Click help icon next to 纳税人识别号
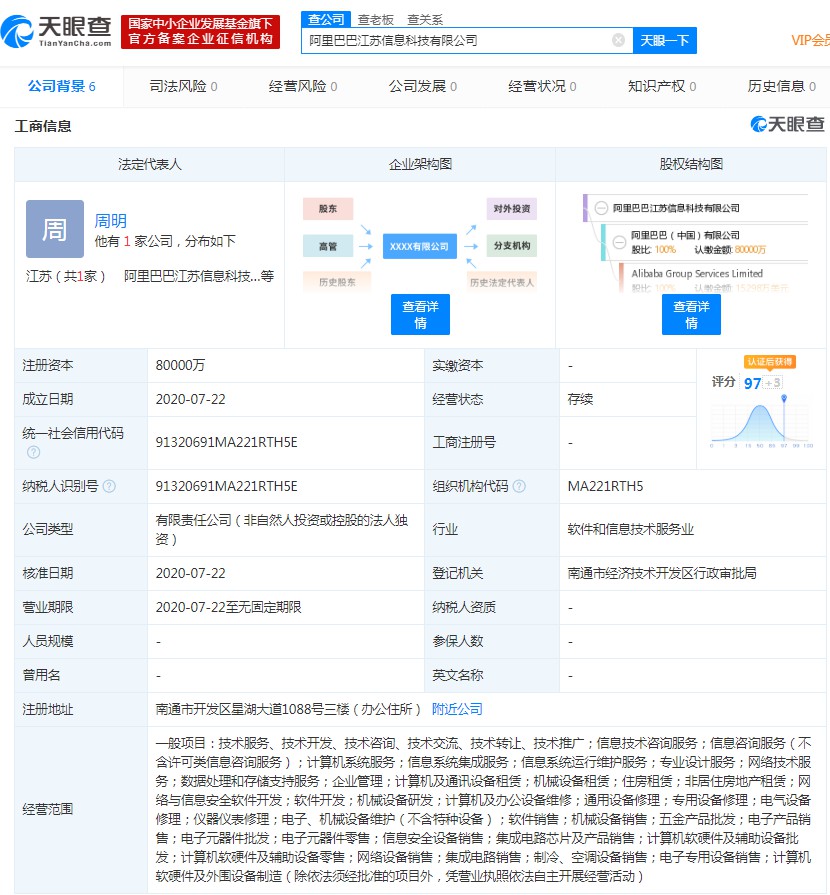 coord(109,486)
